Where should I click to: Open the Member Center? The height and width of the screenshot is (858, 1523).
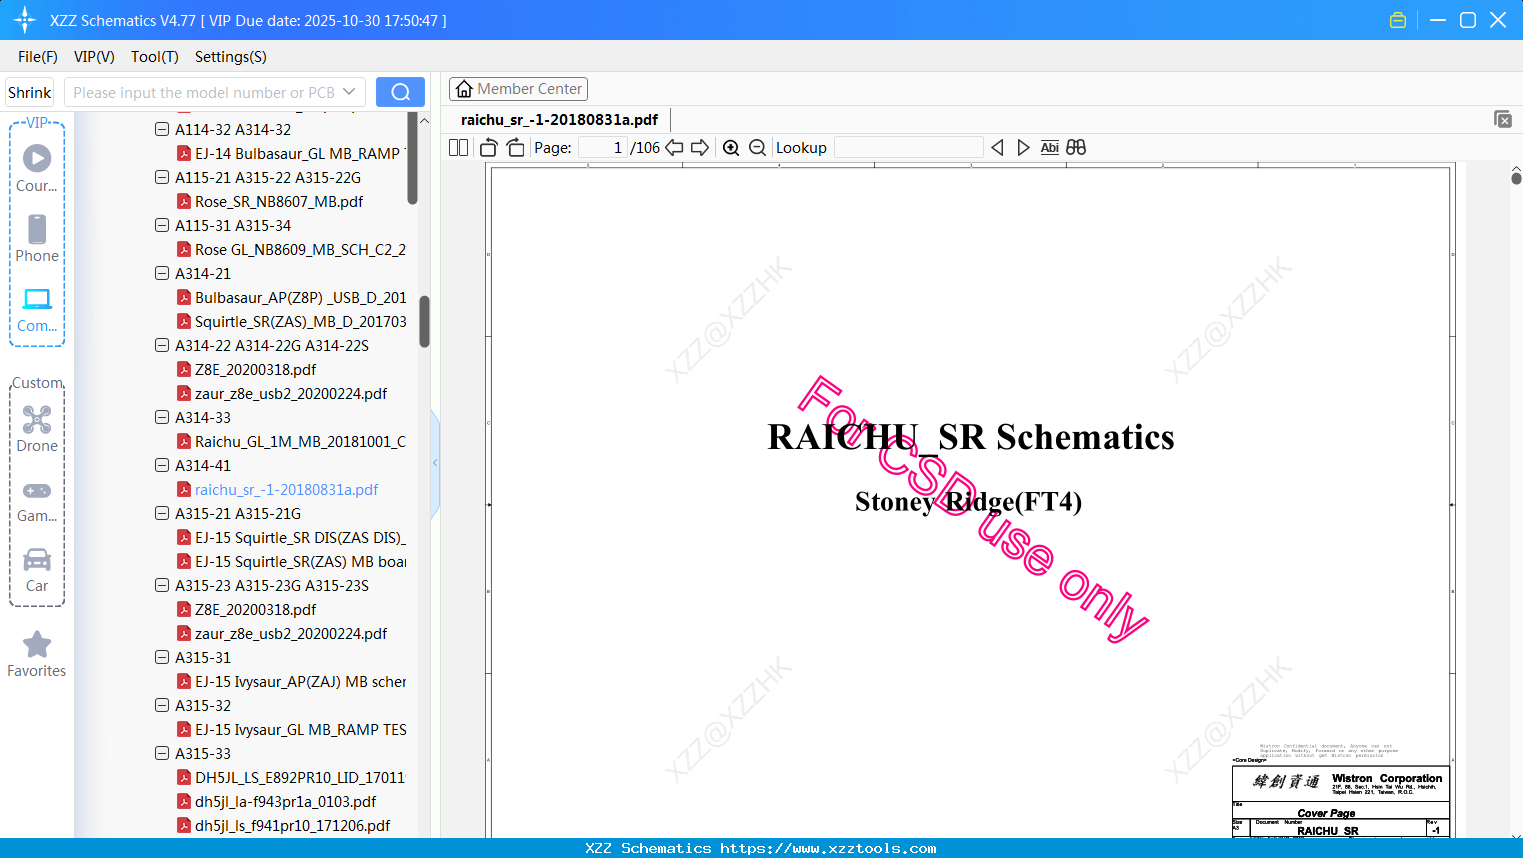point(518,89)
